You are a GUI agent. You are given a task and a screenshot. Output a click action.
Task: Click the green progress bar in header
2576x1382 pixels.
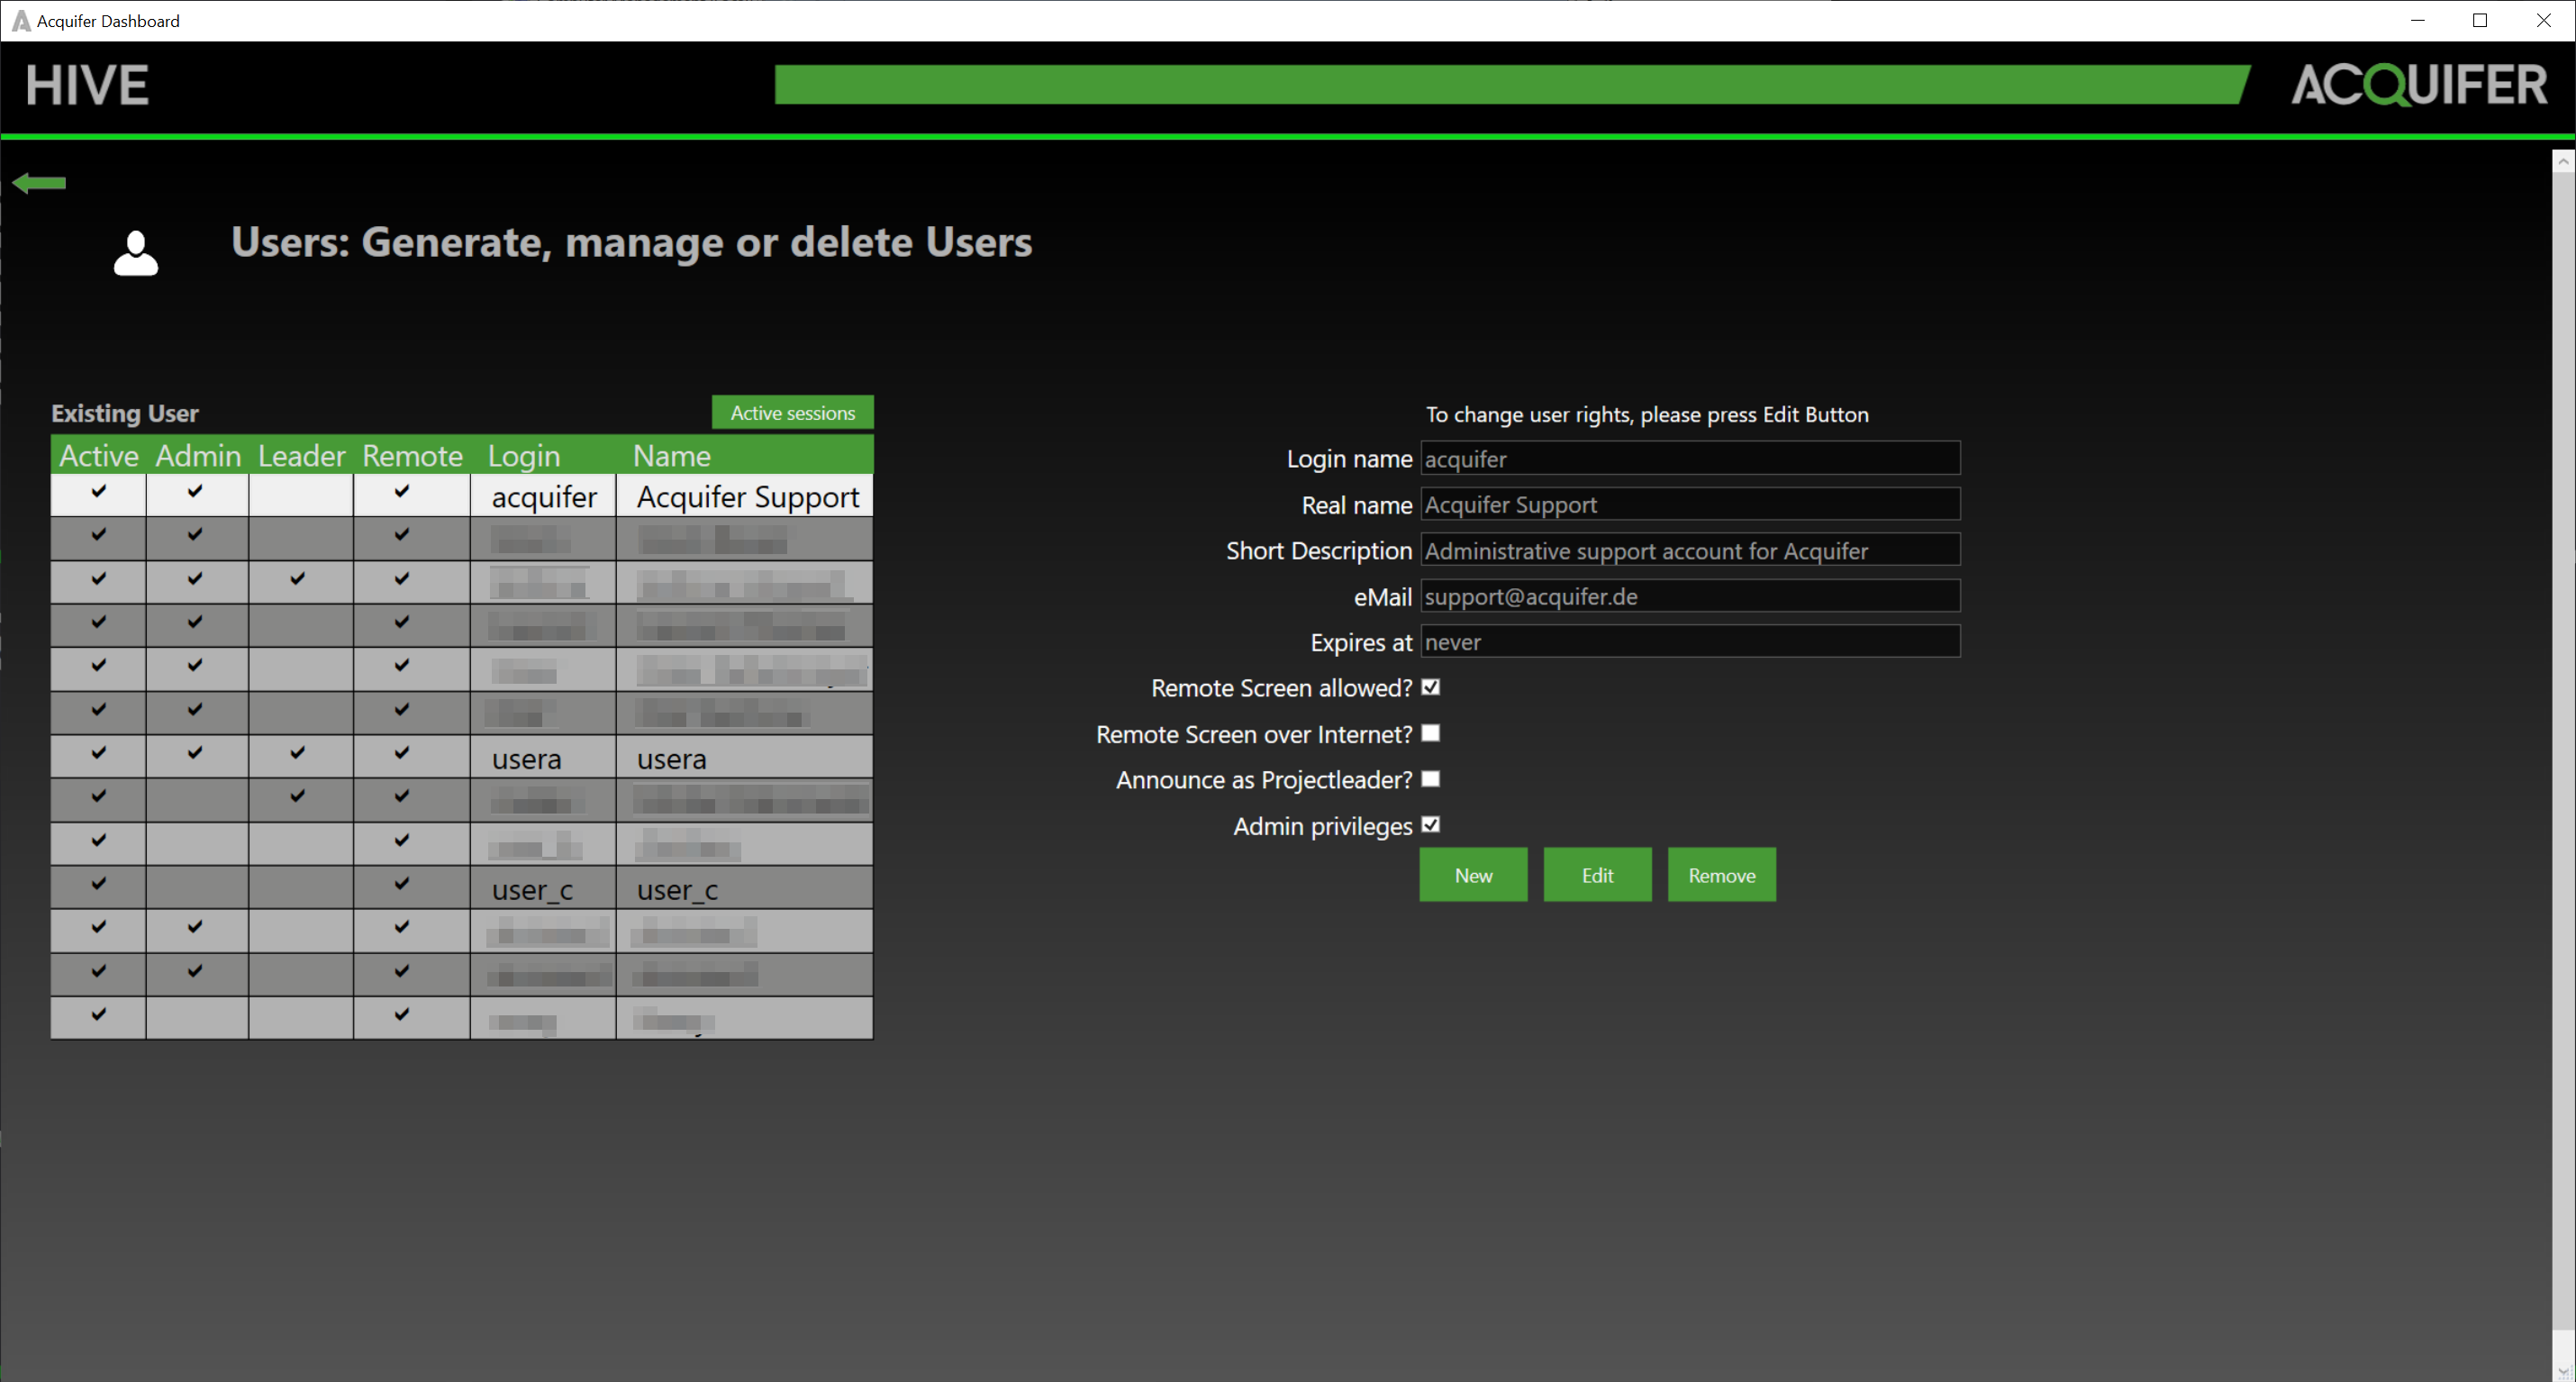coord(1512,85)
